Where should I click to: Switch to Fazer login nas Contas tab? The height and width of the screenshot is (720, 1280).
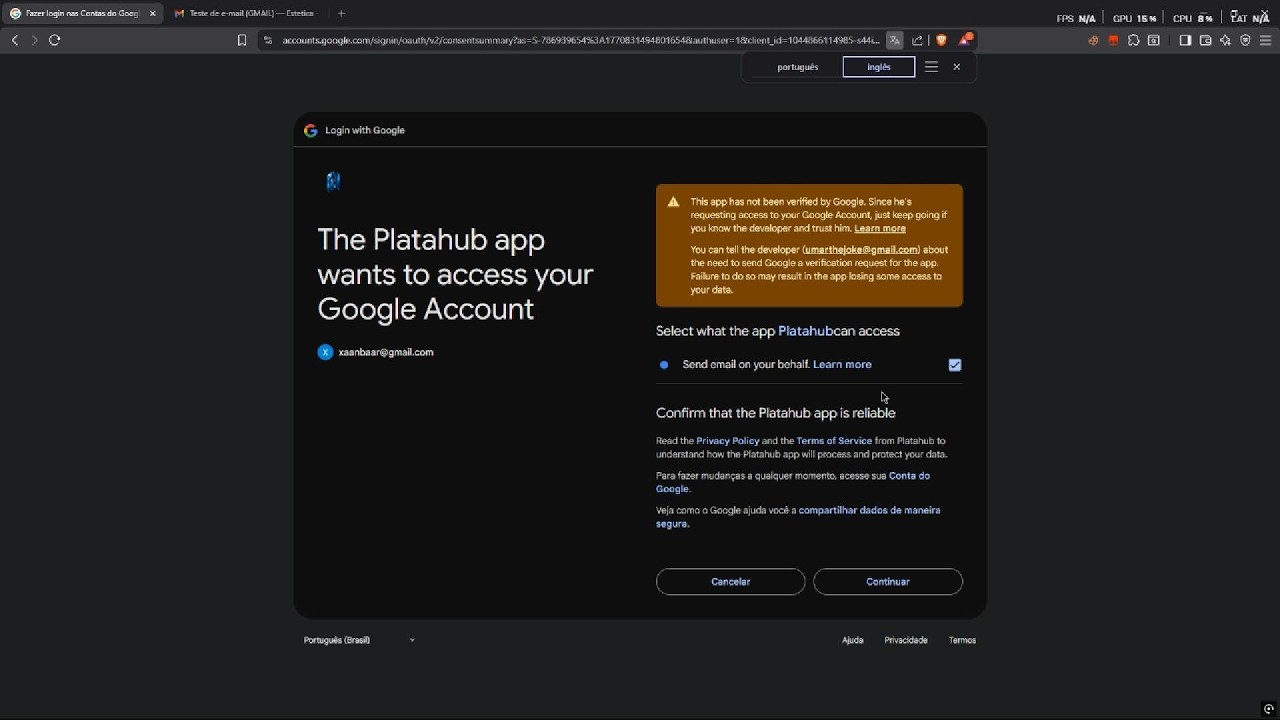tap(82, 13)
